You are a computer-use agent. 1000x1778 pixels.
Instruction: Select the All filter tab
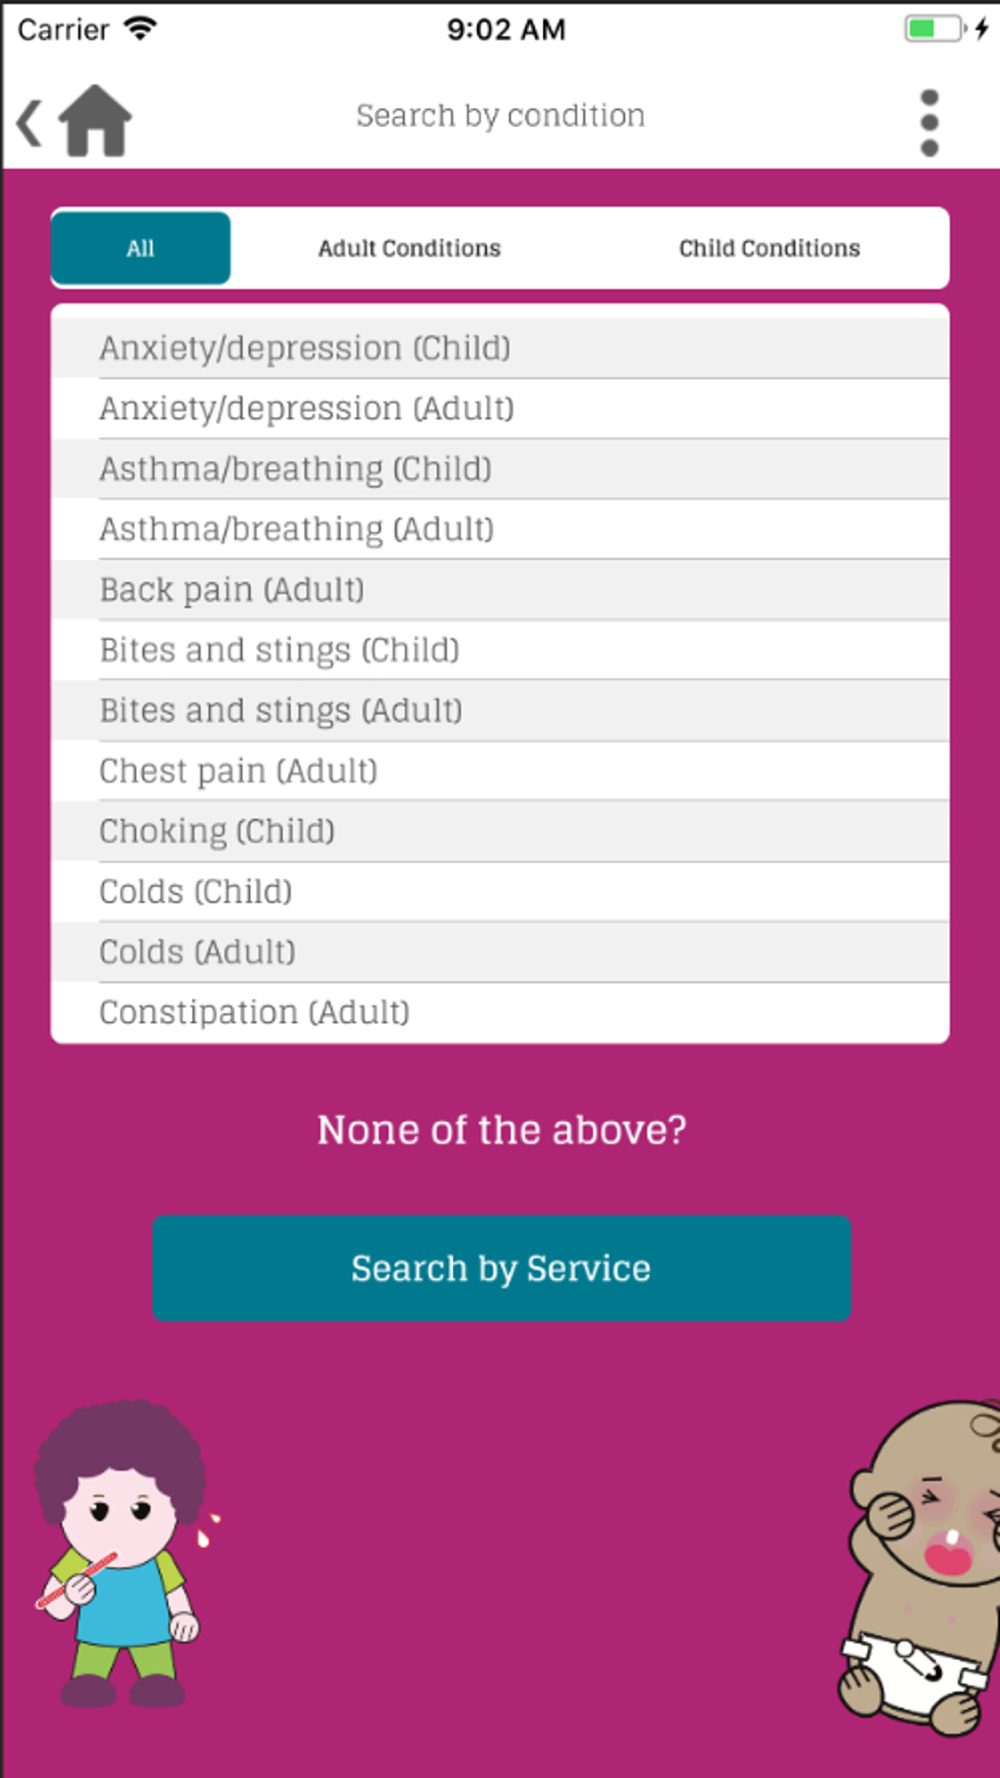point(141,248)
